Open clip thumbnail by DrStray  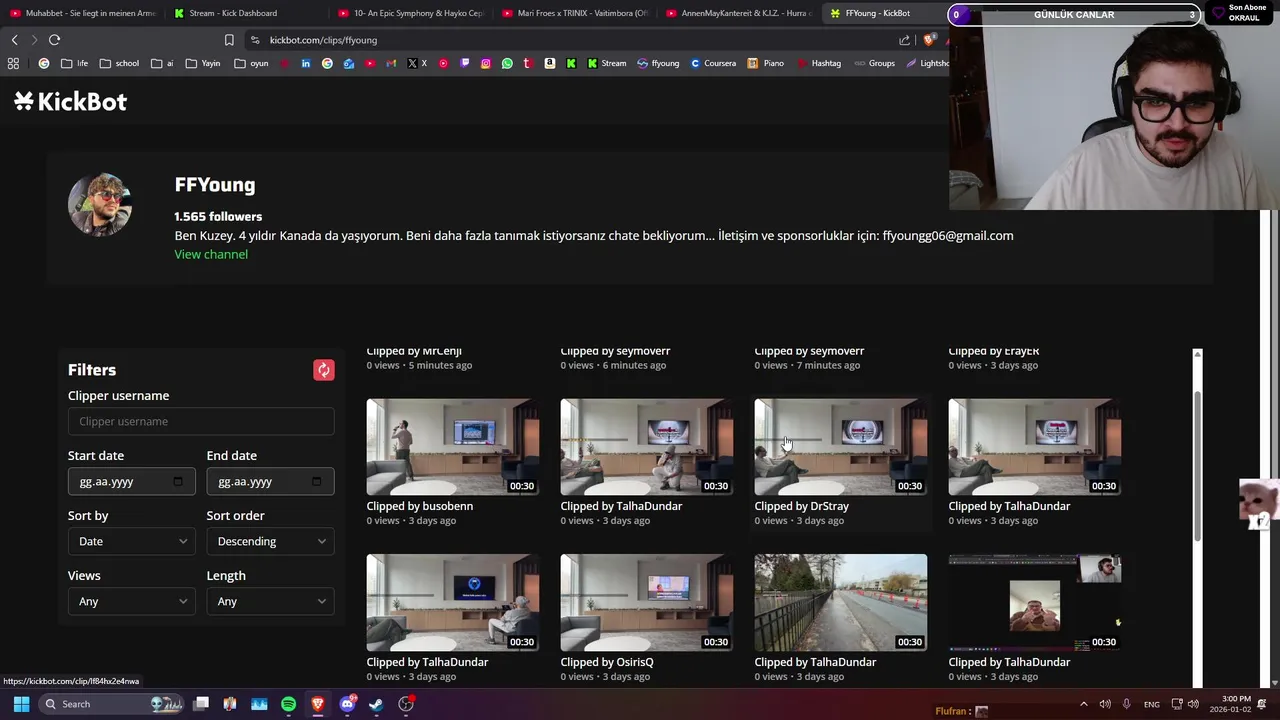[841, 447]
